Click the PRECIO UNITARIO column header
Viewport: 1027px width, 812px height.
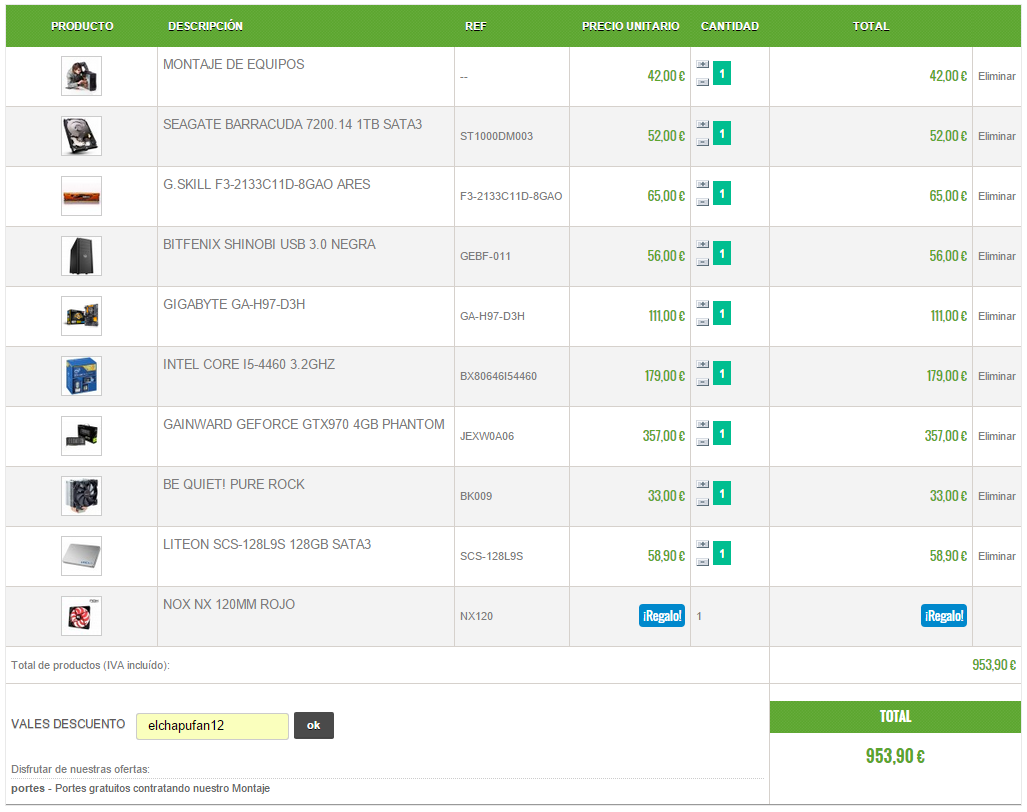pyautogui.click(x=630, y=26)
